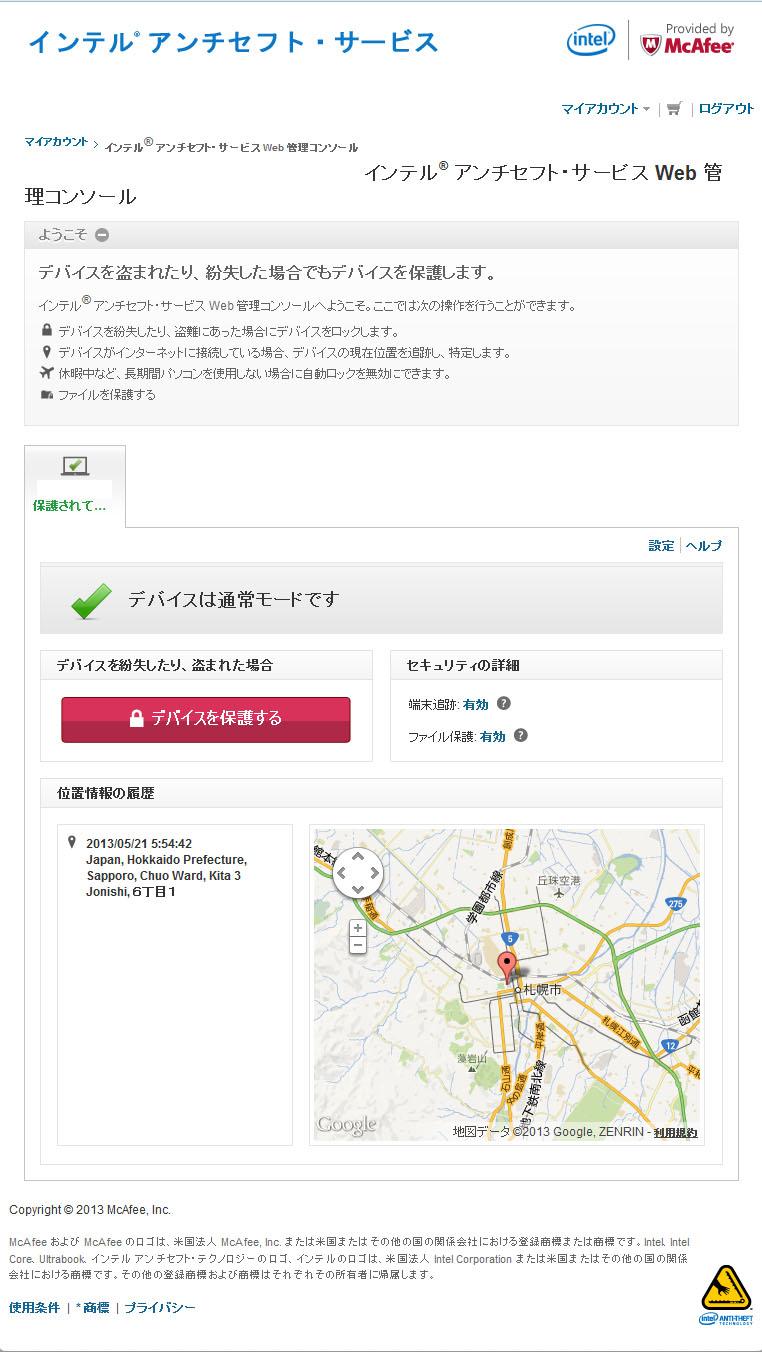Image resolution: width=762 pixels, height=1352 pixels.
Task: Open help icon next to ファイル保護
Action: (520, 735)
